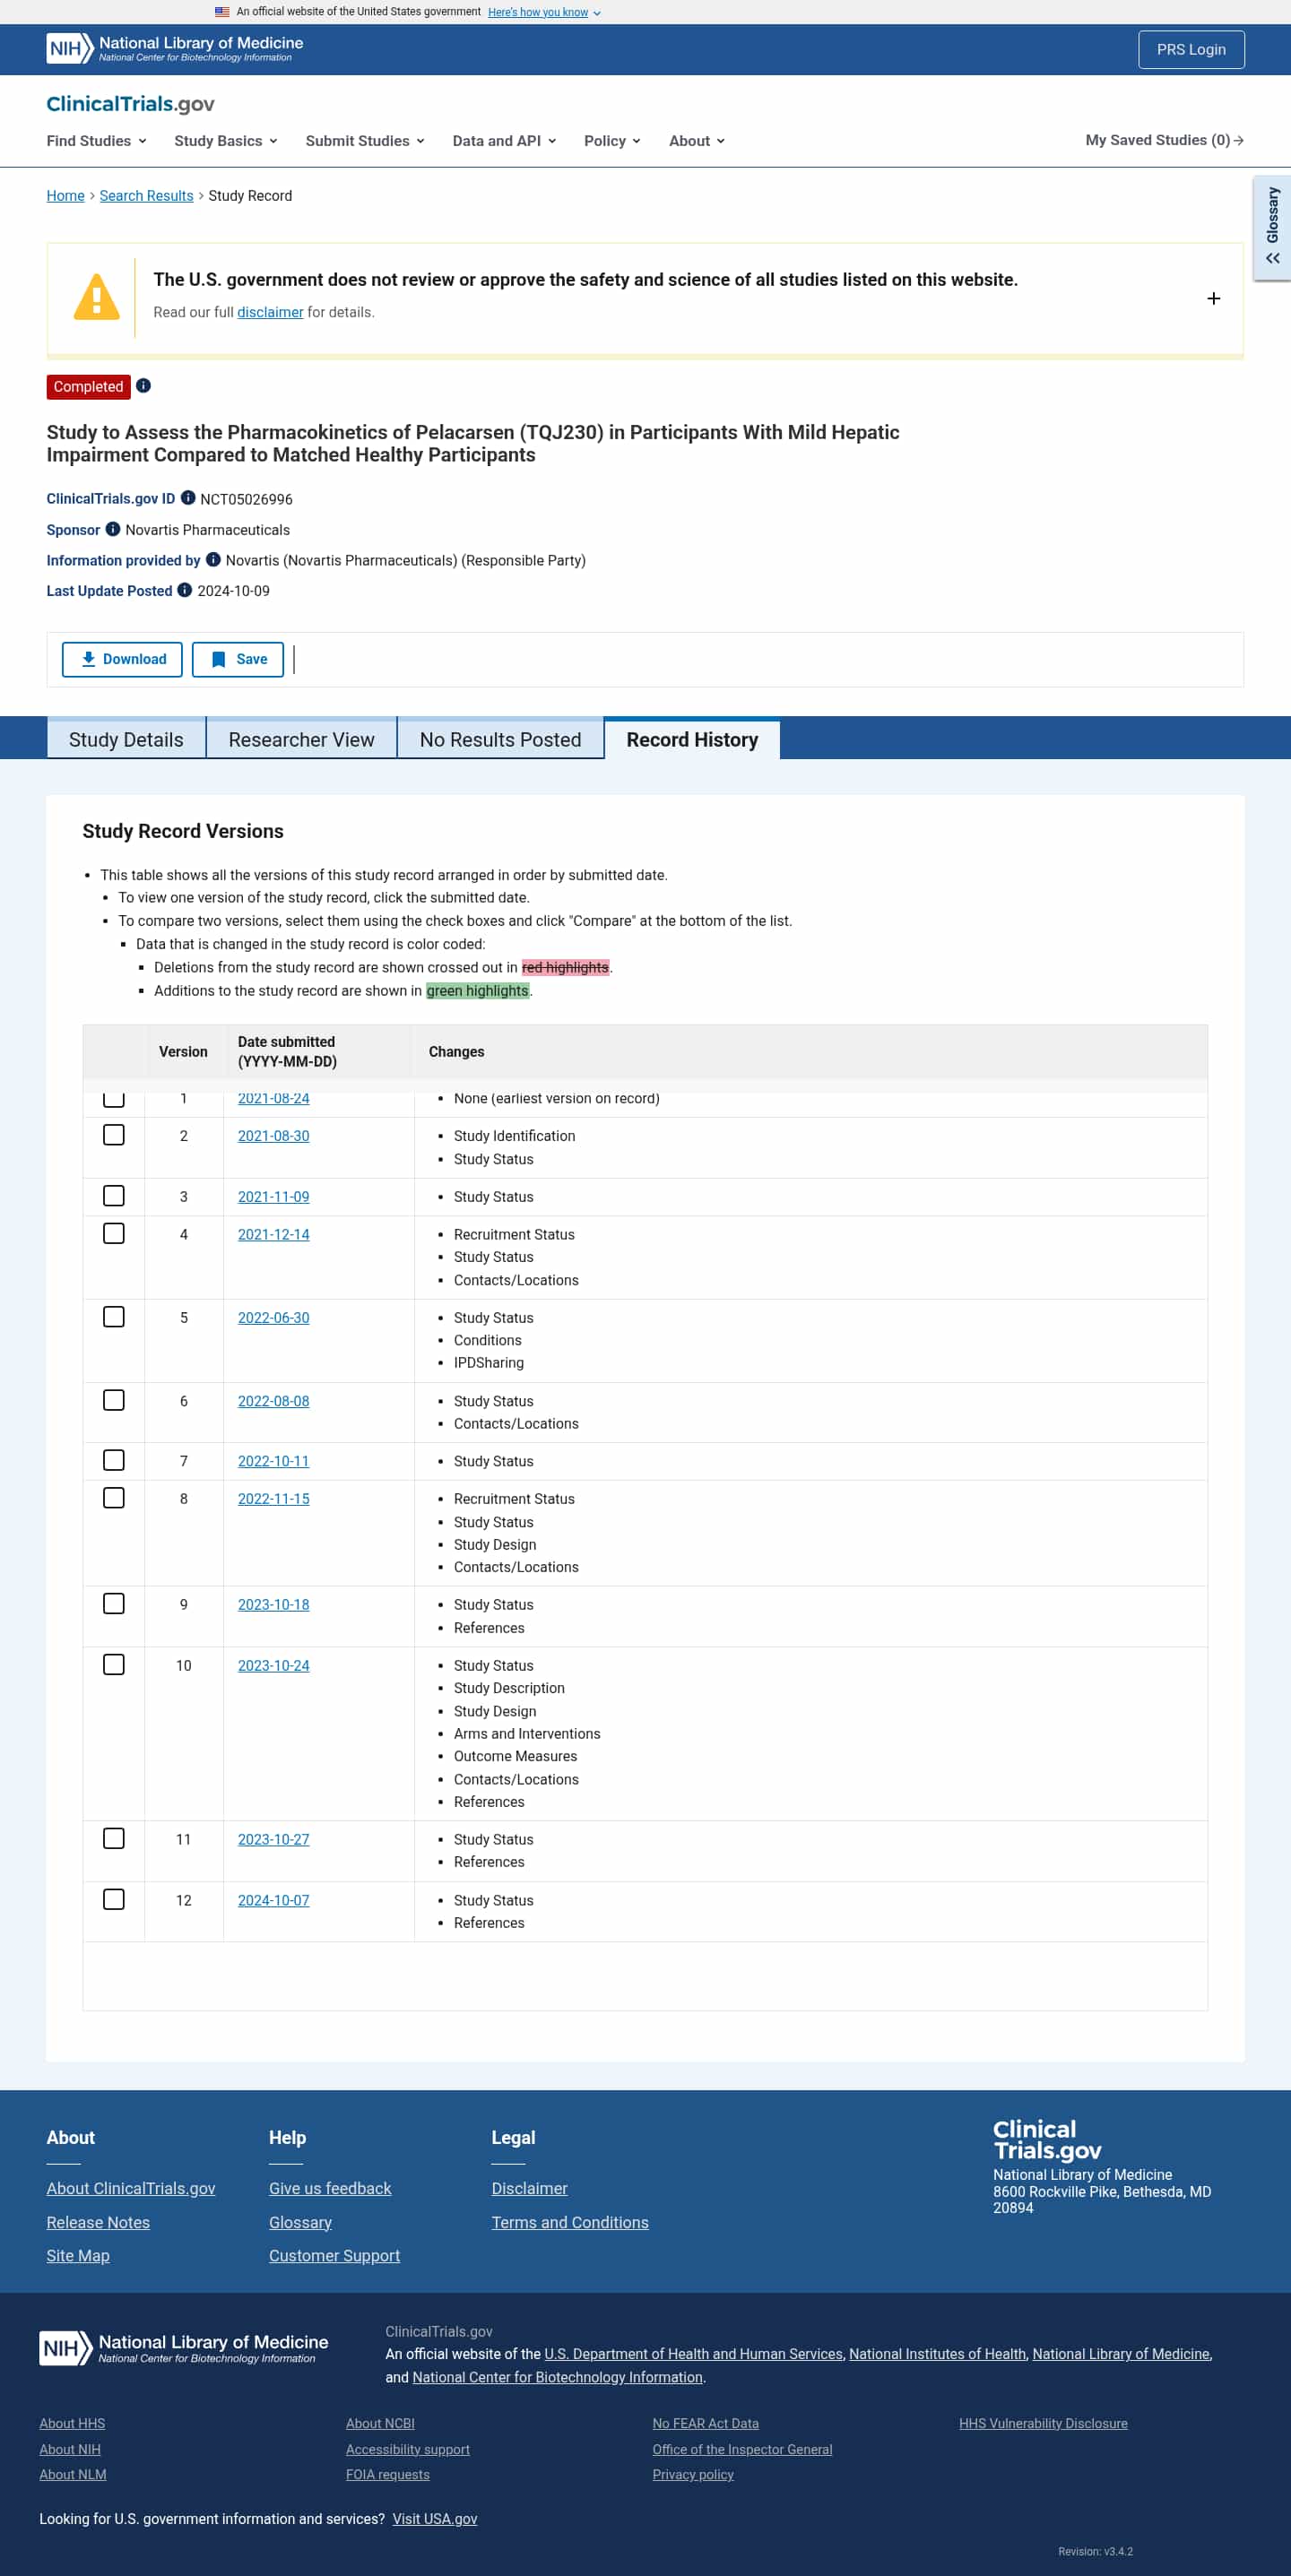Open My Saved Studies
The height and width of the screenshot is (2576, 1291).
point(1165,140)
